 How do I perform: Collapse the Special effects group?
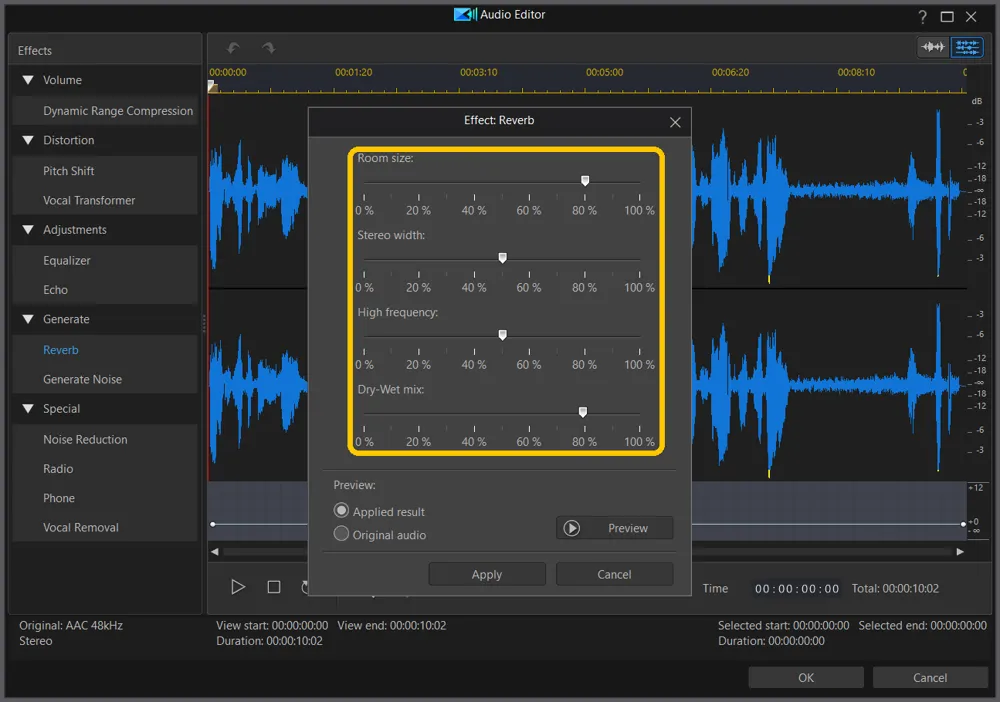point(28,409)
